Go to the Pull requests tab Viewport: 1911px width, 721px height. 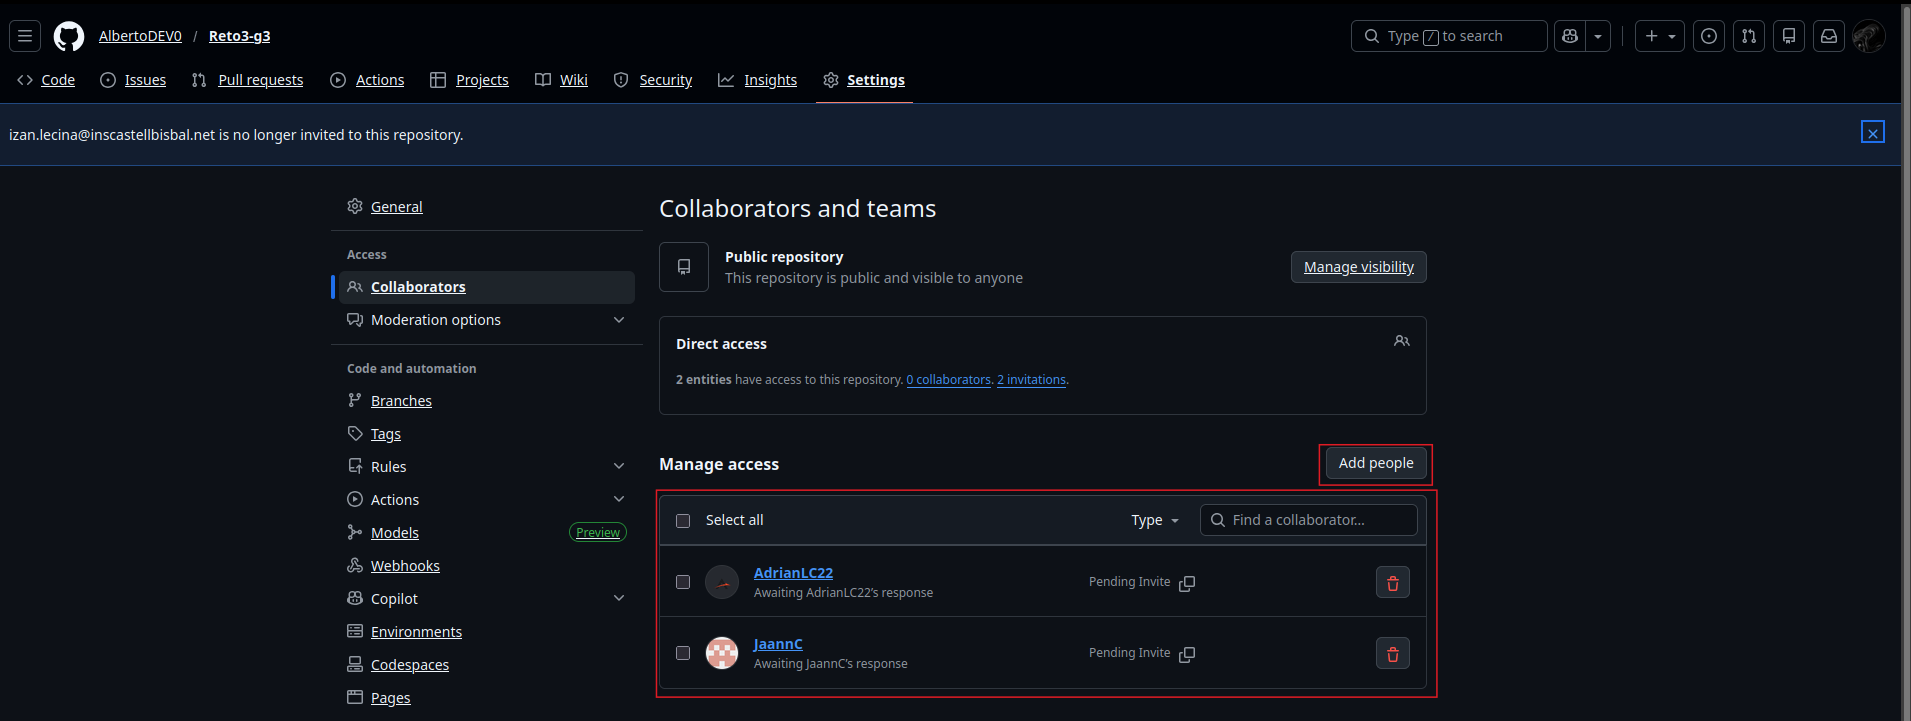pos(259,80)
